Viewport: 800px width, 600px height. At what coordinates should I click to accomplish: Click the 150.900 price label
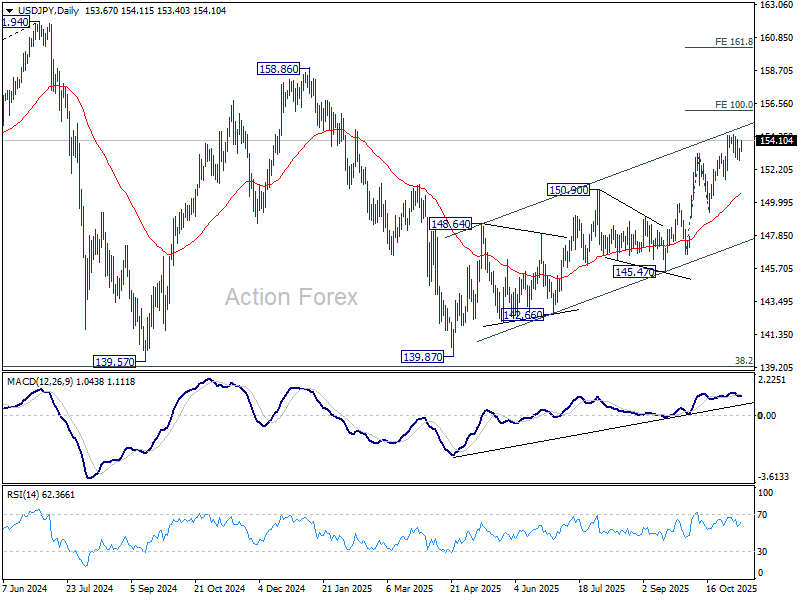tap(568, 190)
